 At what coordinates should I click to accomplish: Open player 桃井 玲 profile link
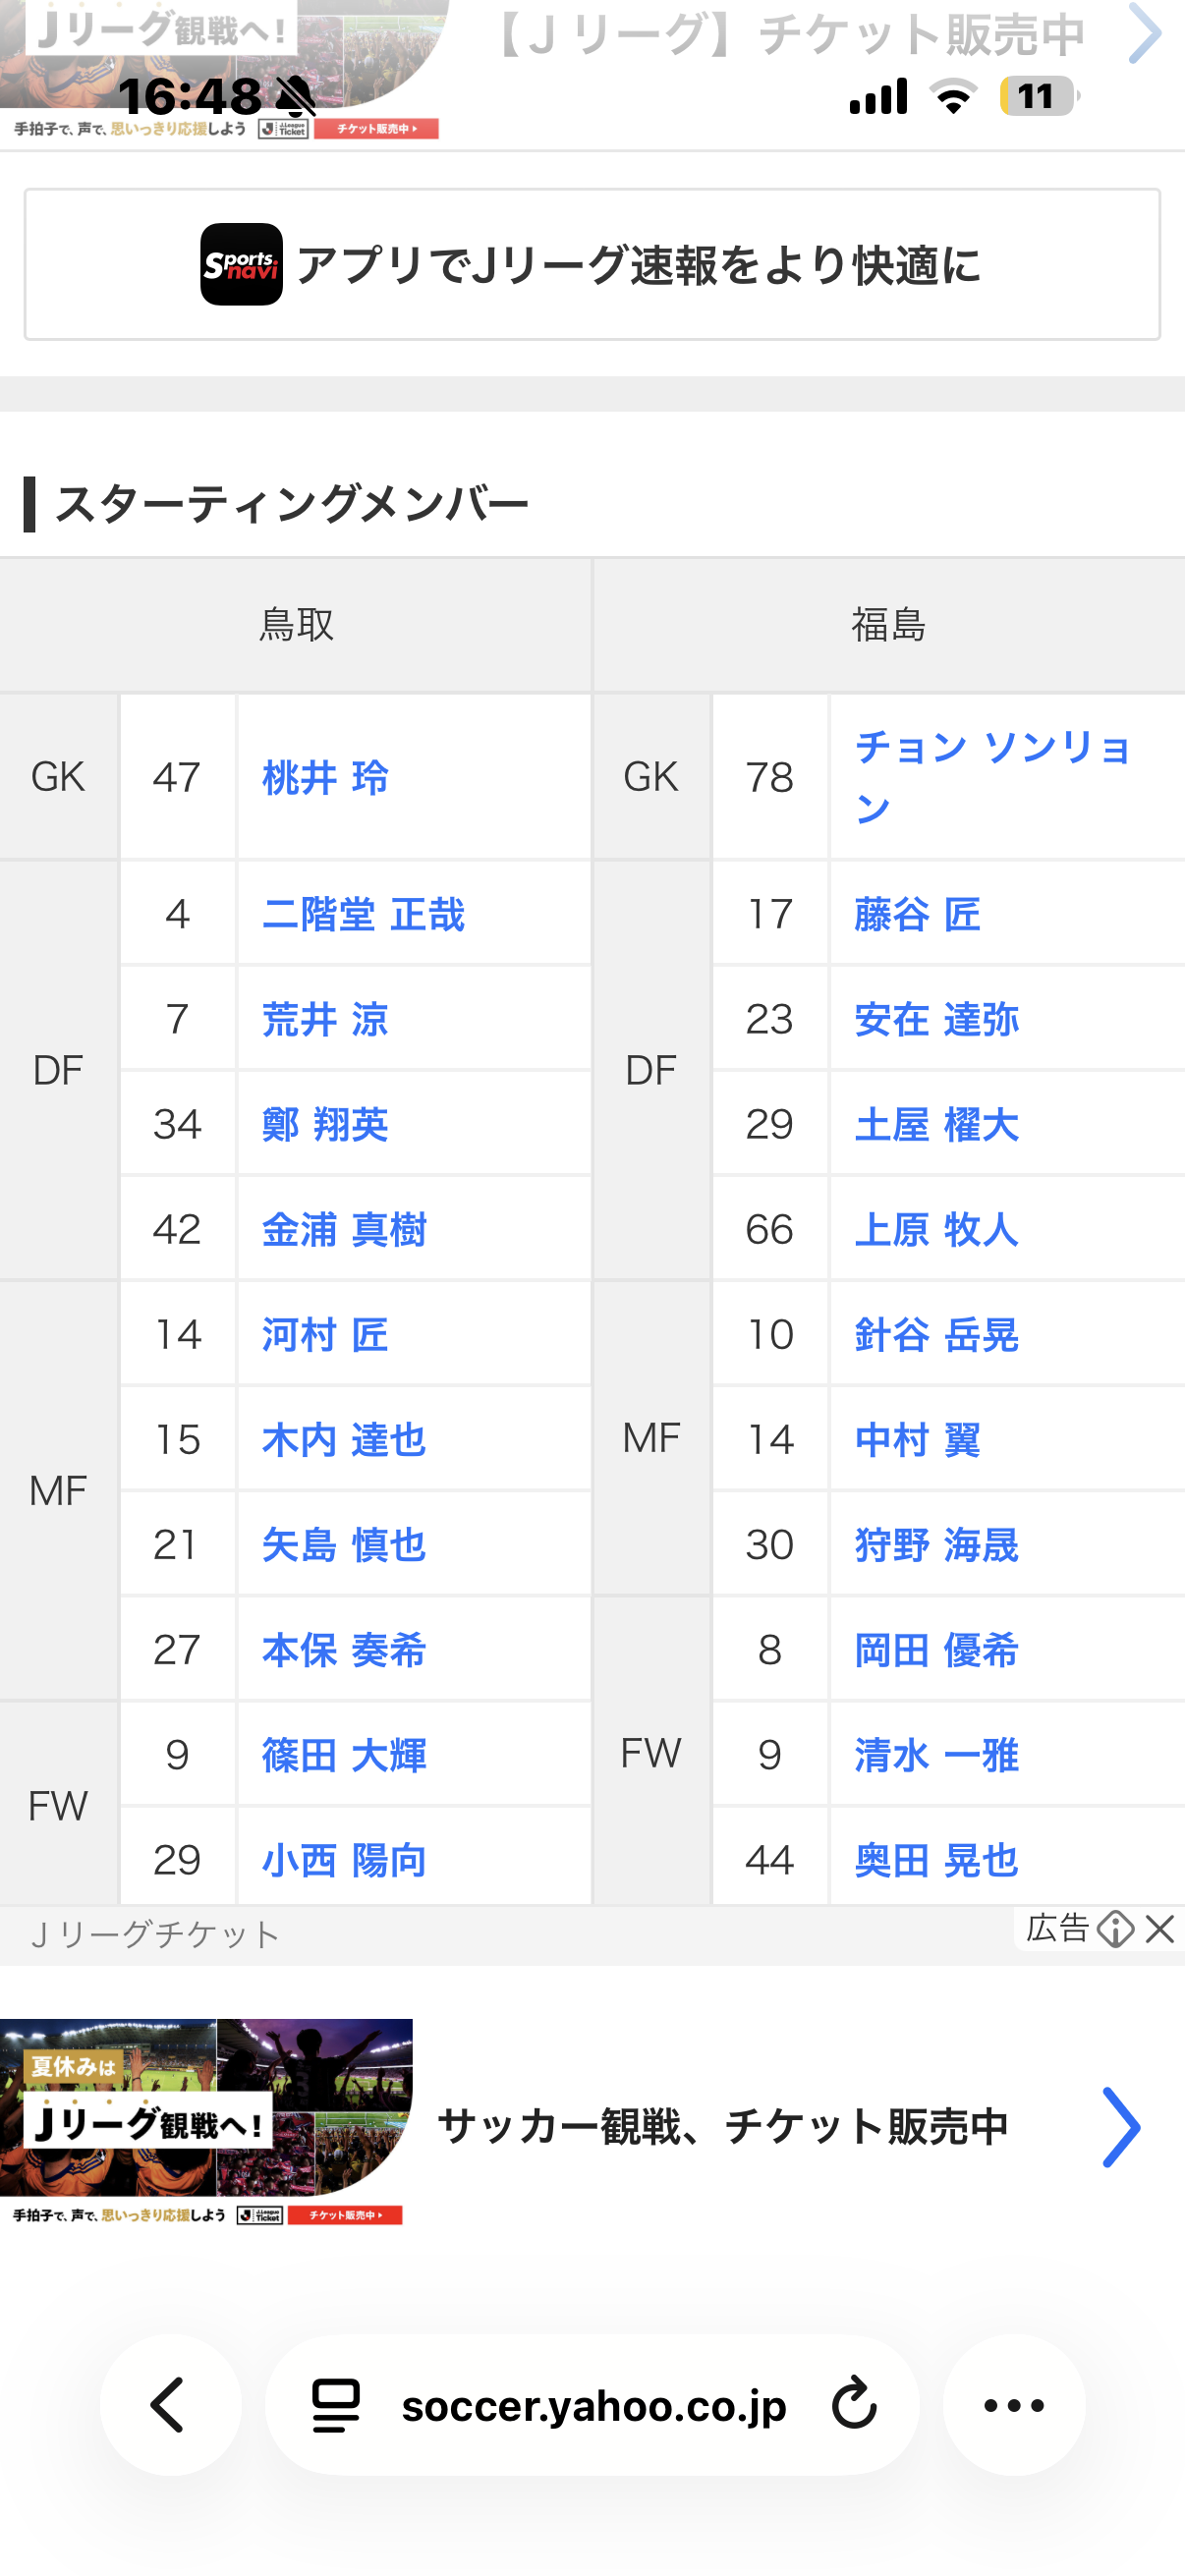[x=325, y=778]
